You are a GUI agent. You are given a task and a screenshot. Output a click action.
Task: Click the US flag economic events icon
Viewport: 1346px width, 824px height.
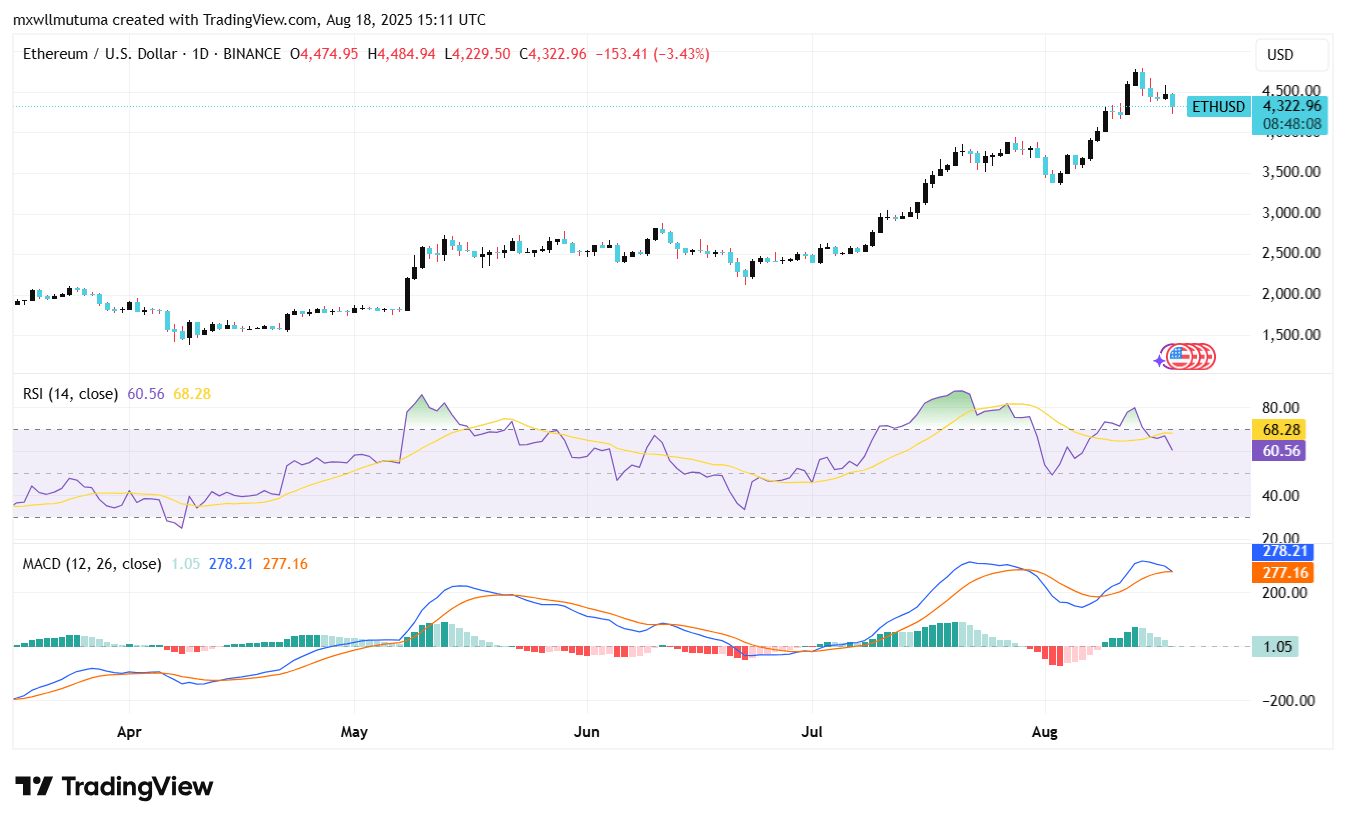pyautogui.click(x=1180, y=356)
